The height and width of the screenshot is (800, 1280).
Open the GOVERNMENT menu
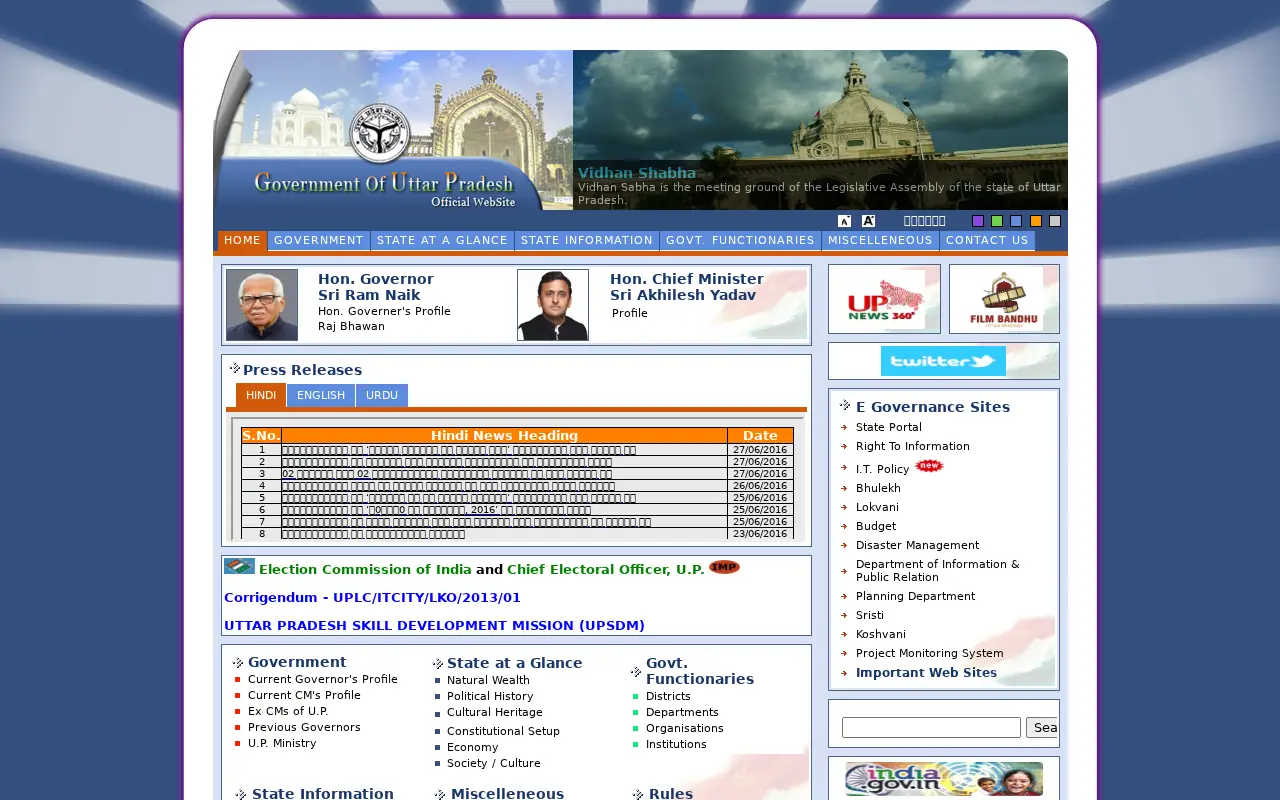(319, 241)
